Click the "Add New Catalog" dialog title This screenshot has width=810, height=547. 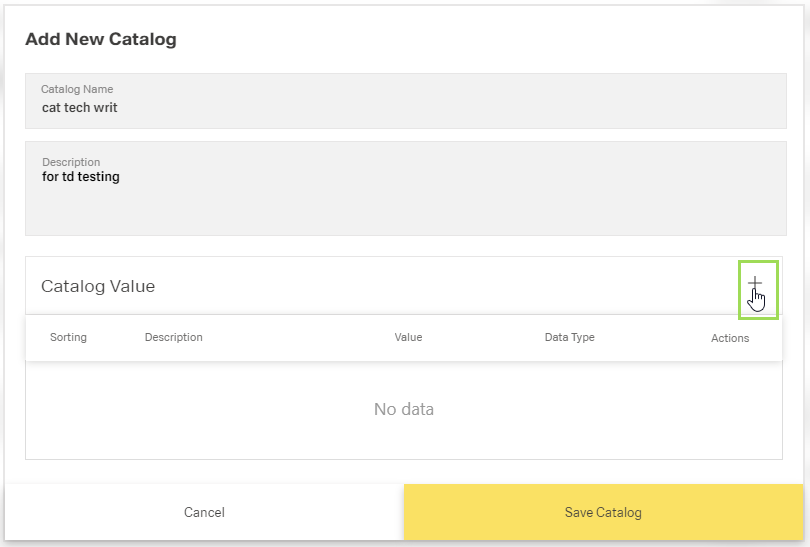[x=100, y=40]
